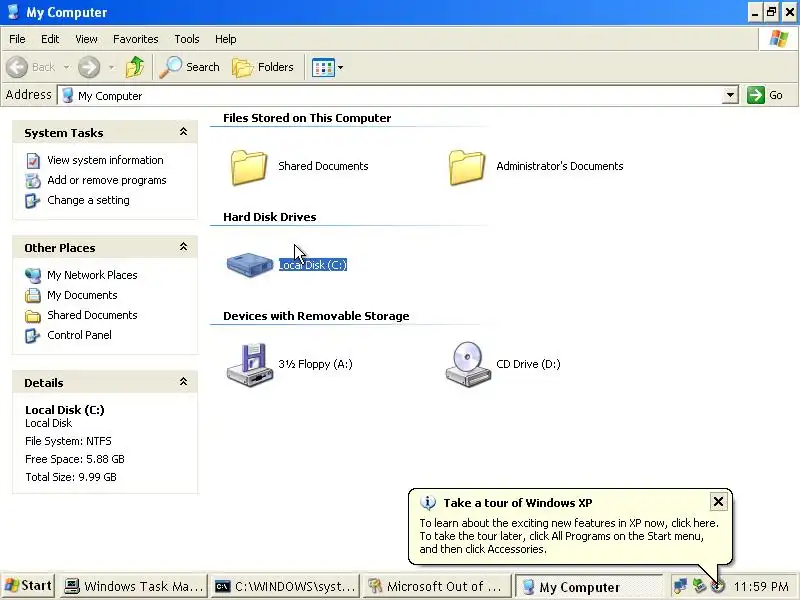Go up one folder level icon
This screenshot has height=600, width=800.
(x=135, y=67)
